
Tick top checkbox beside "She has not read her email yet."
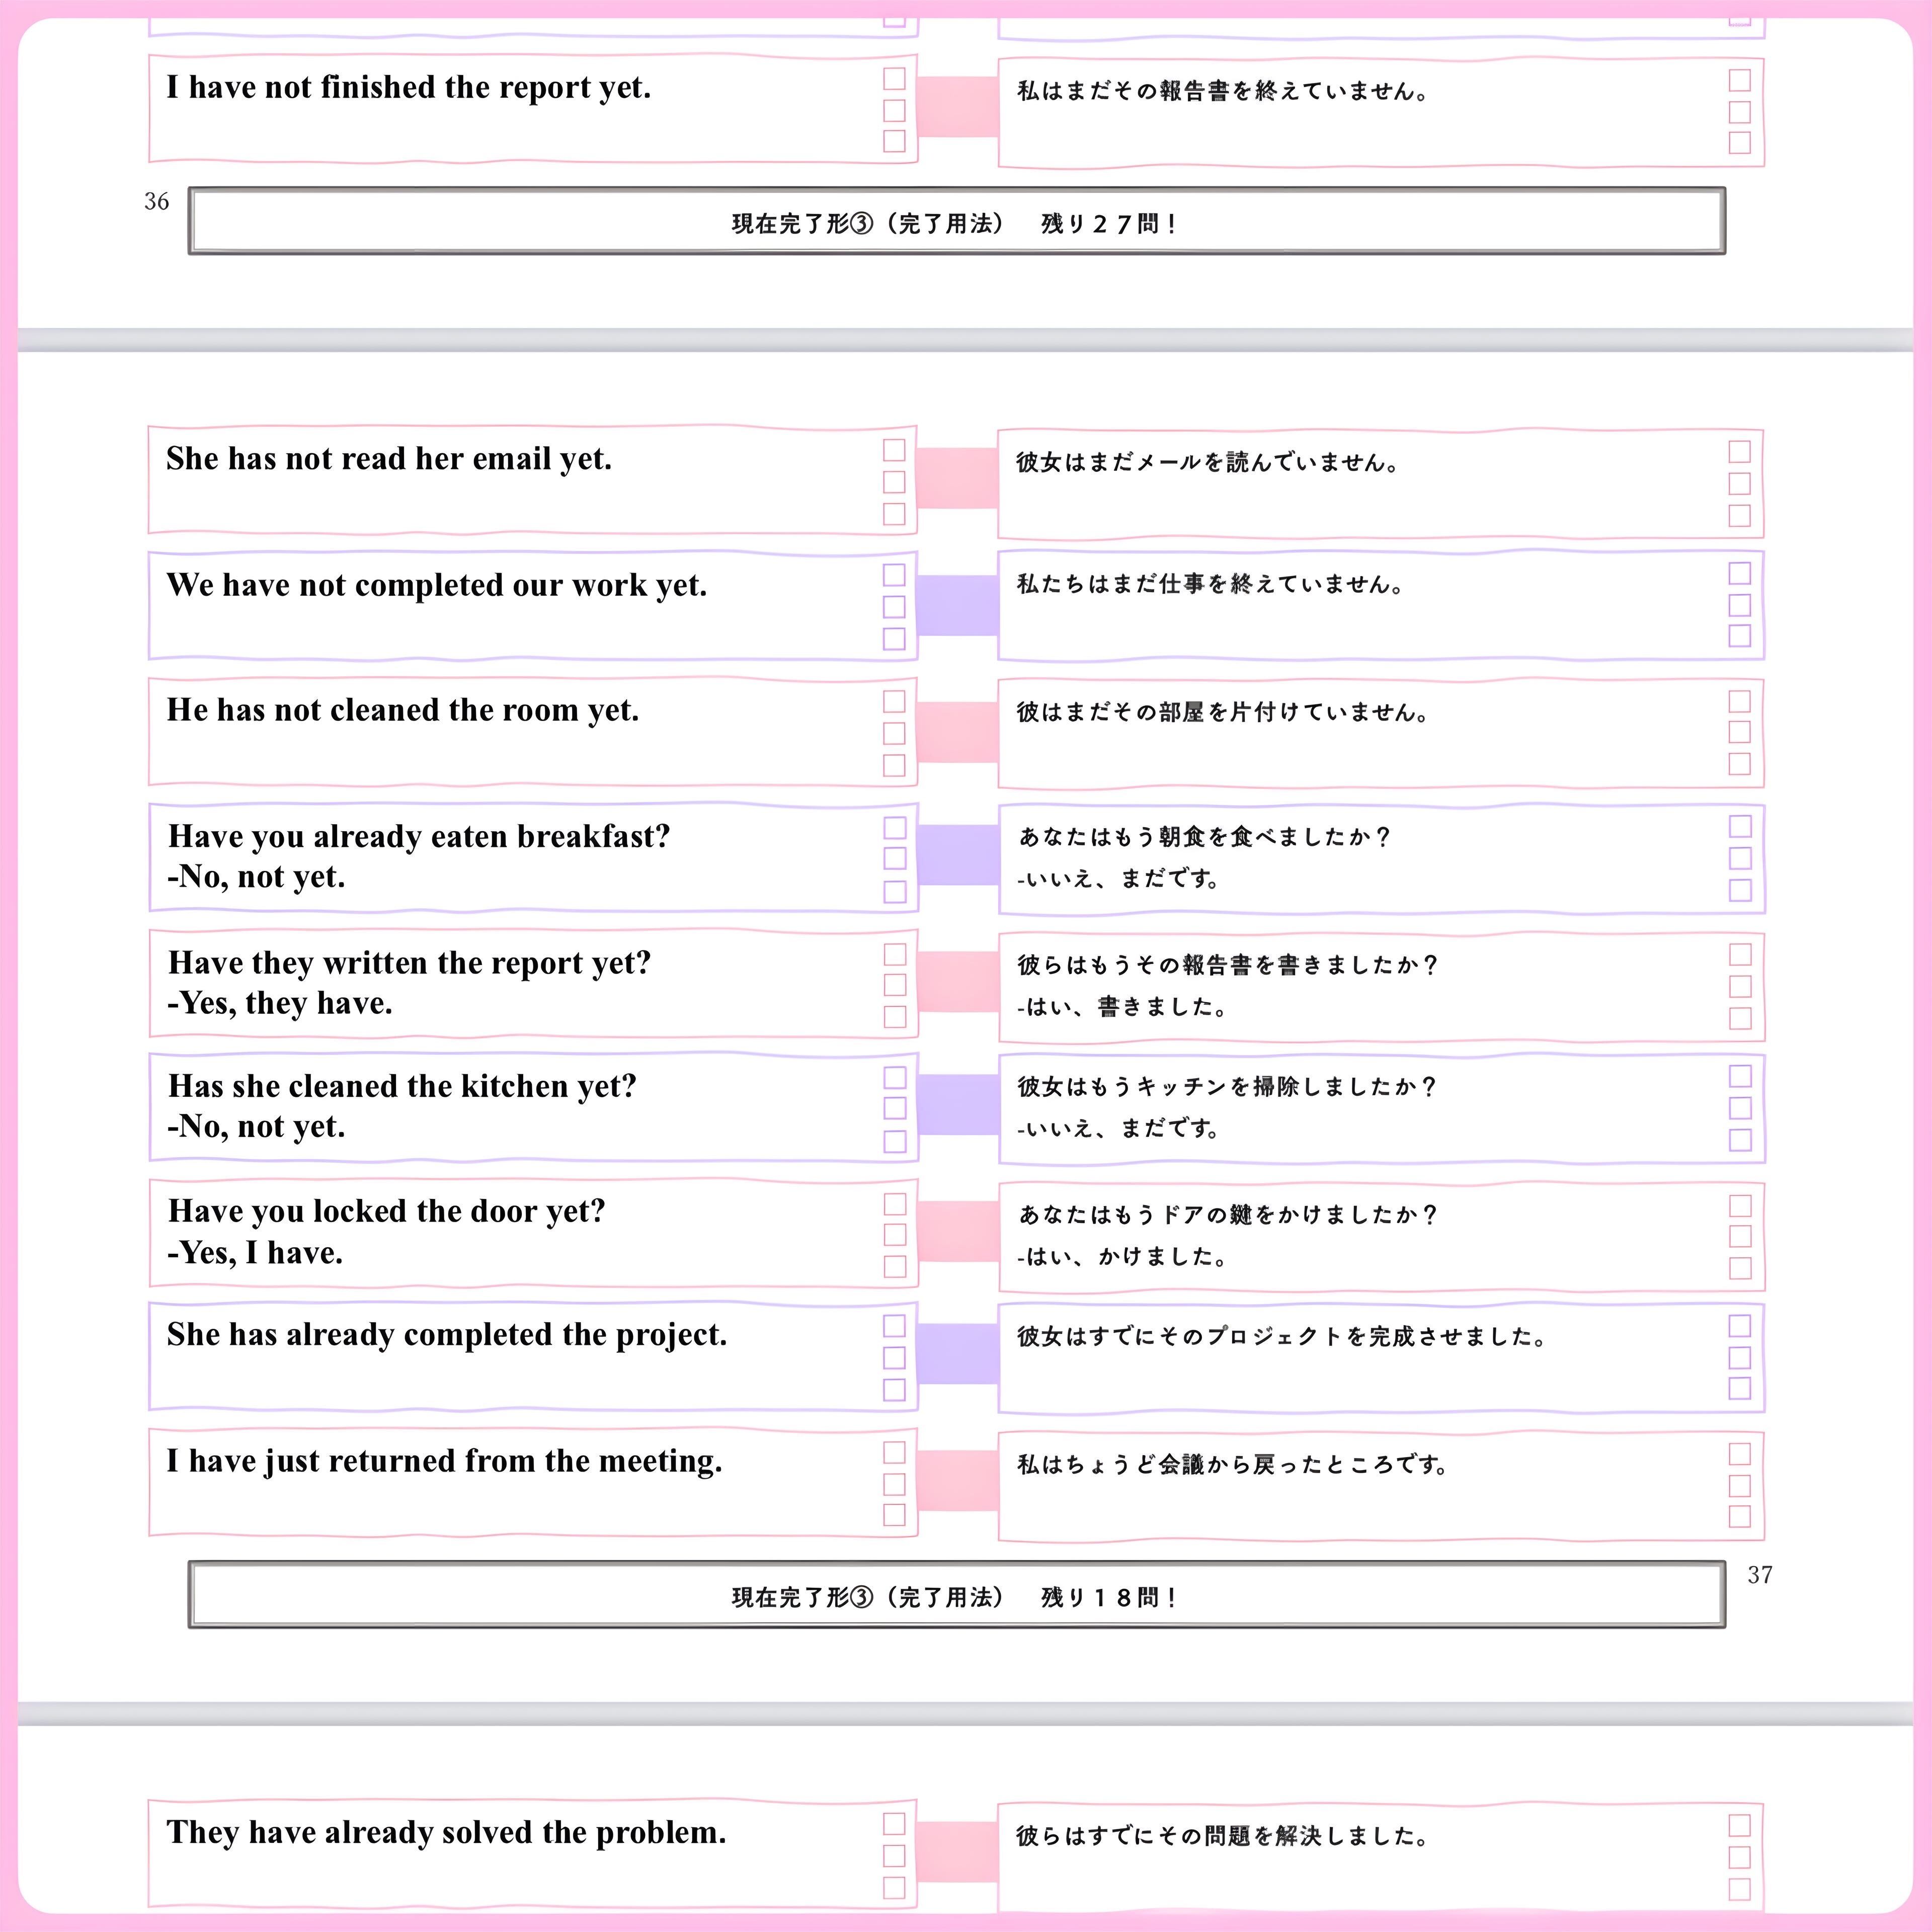[x=894, y=450]
